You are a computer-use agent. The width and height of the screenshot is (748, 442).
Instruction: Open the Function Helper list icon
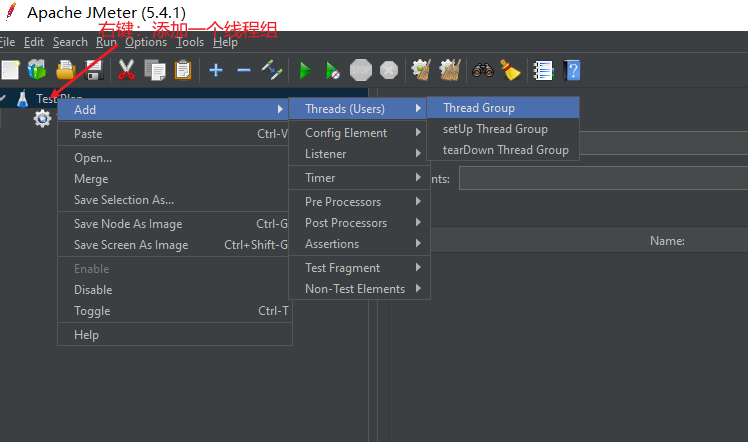[x=543, y=70]
